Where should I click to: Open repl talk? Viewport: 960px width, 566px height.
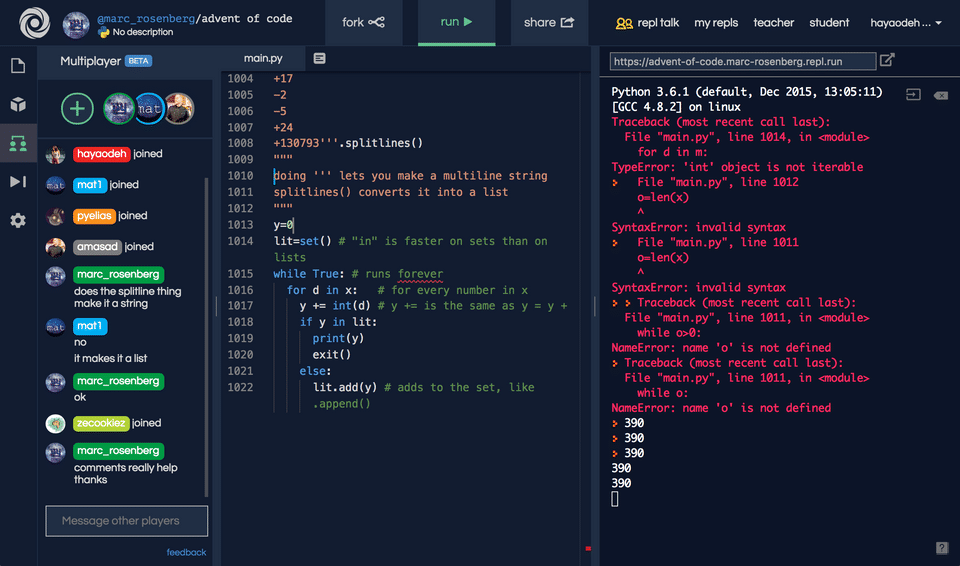[647, 23]
